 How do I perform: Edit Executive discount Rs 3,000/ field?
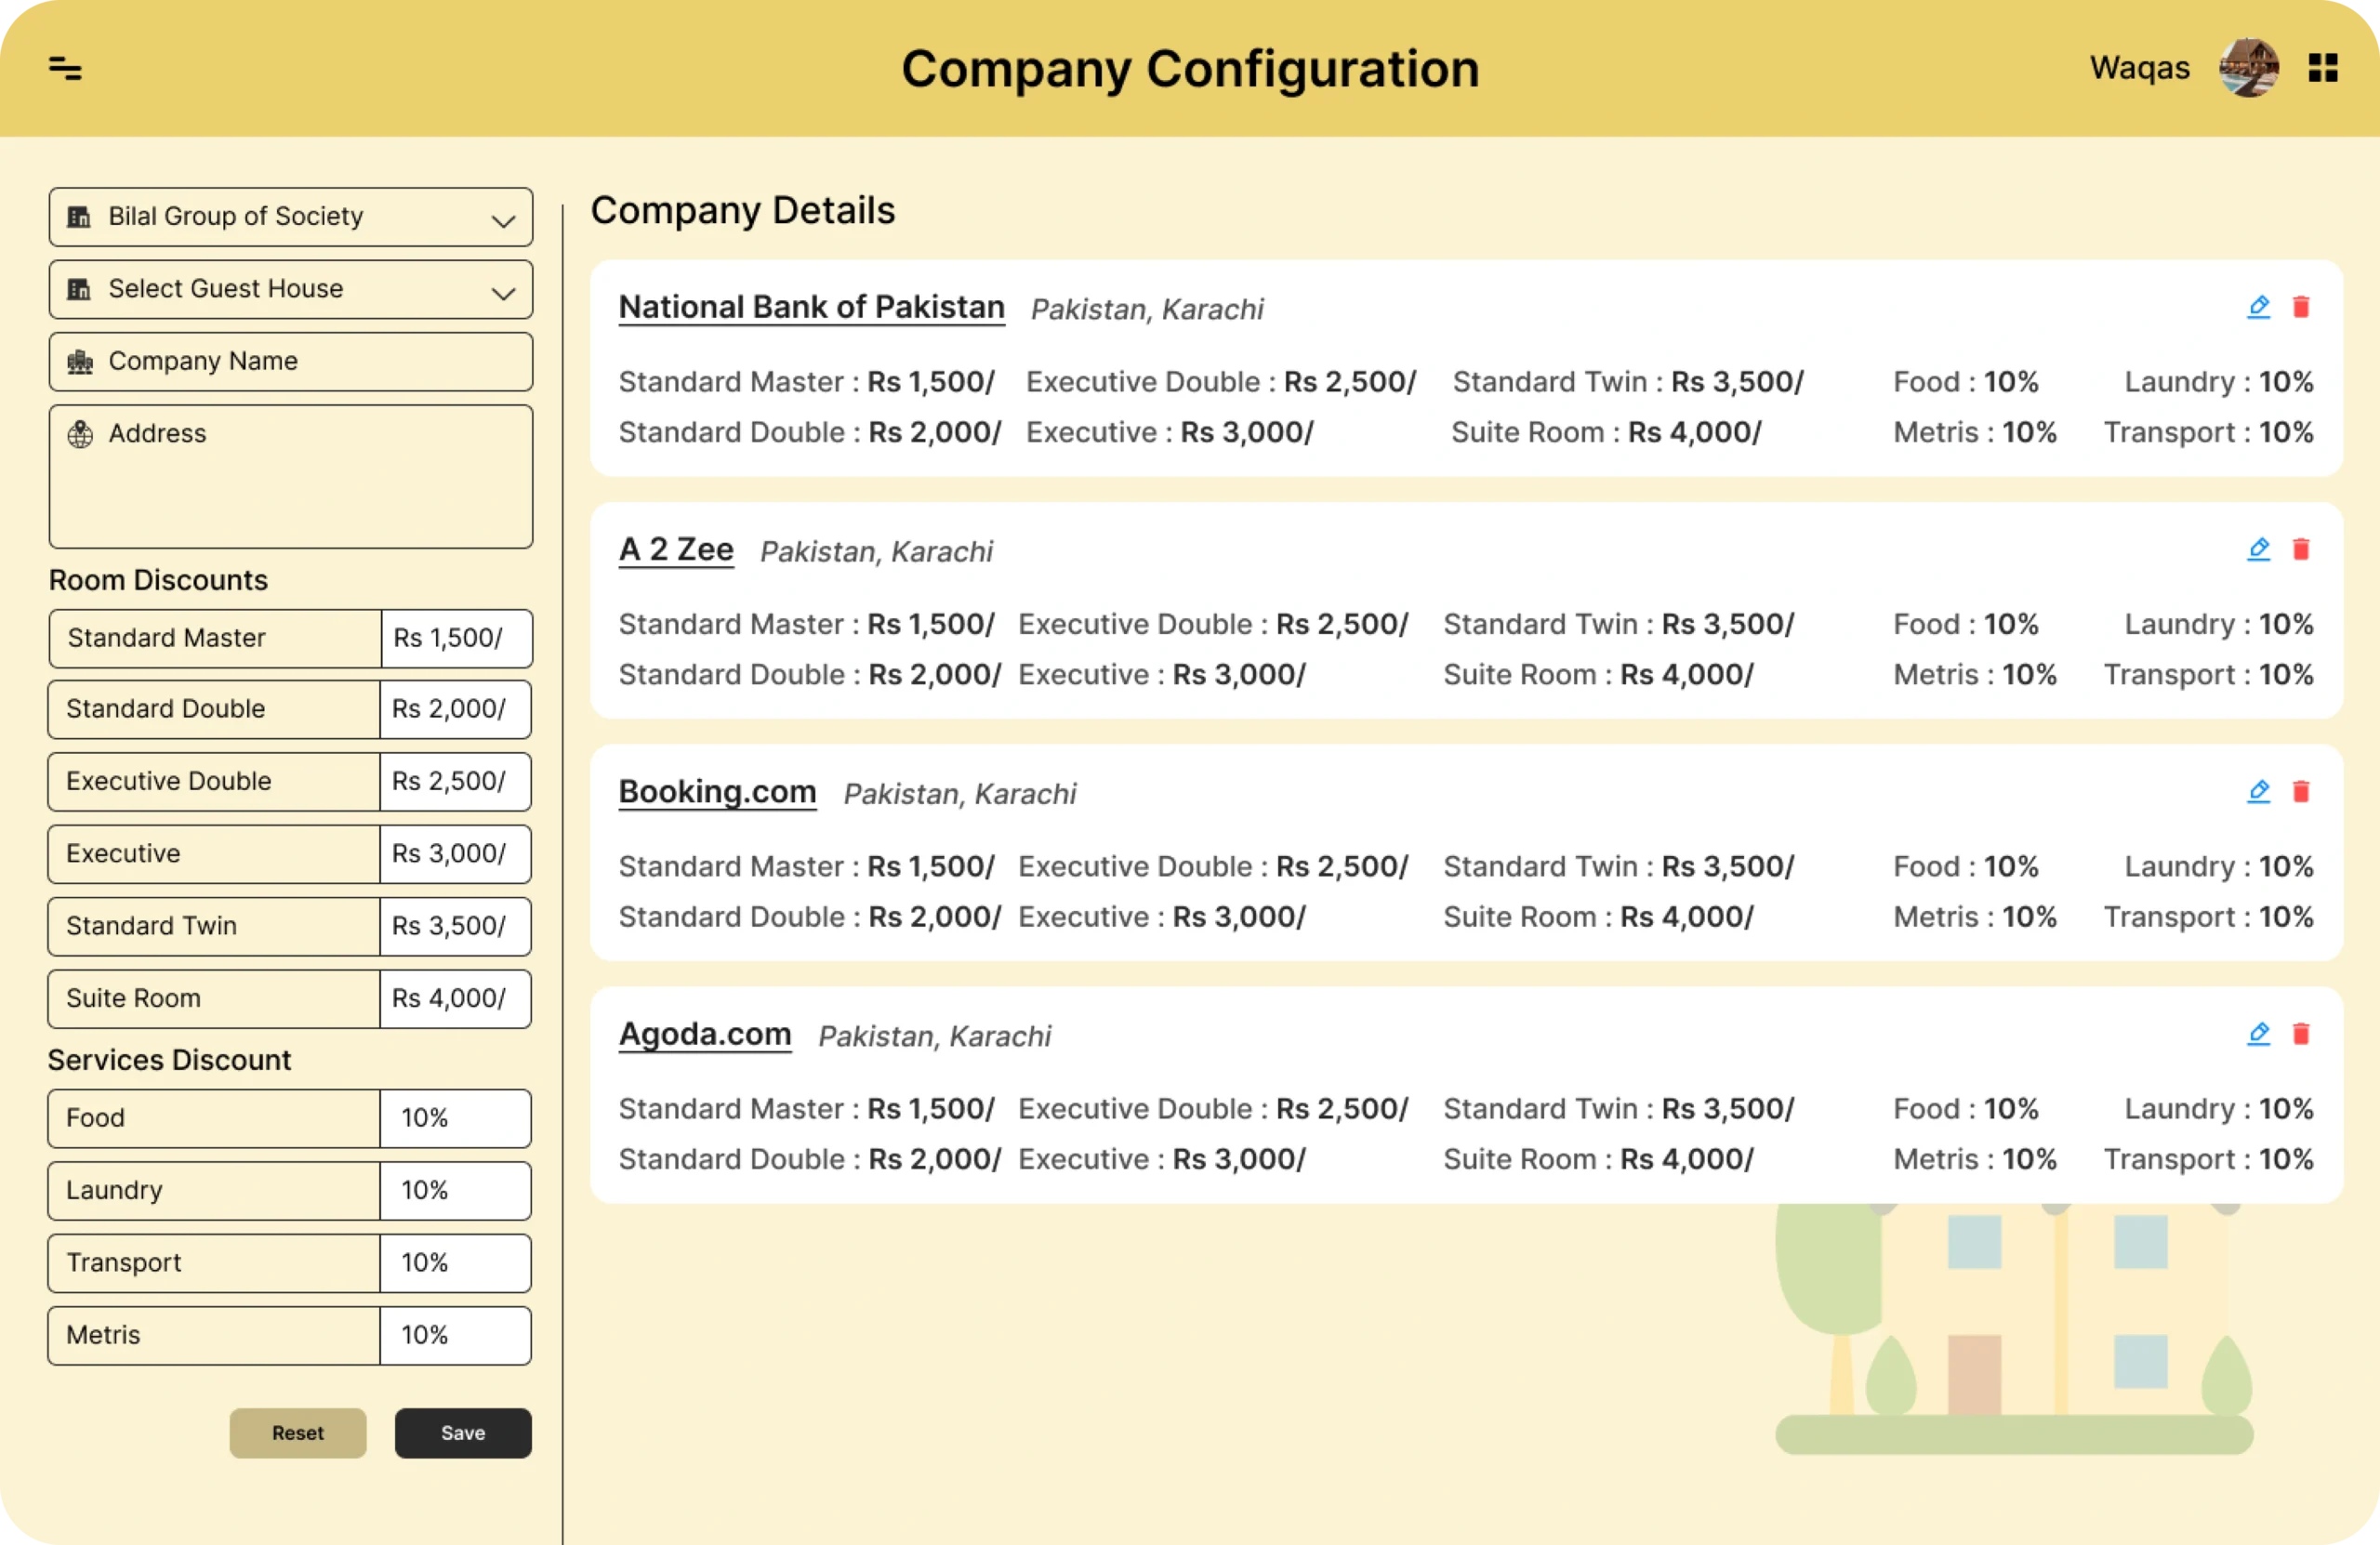[455, 854]
